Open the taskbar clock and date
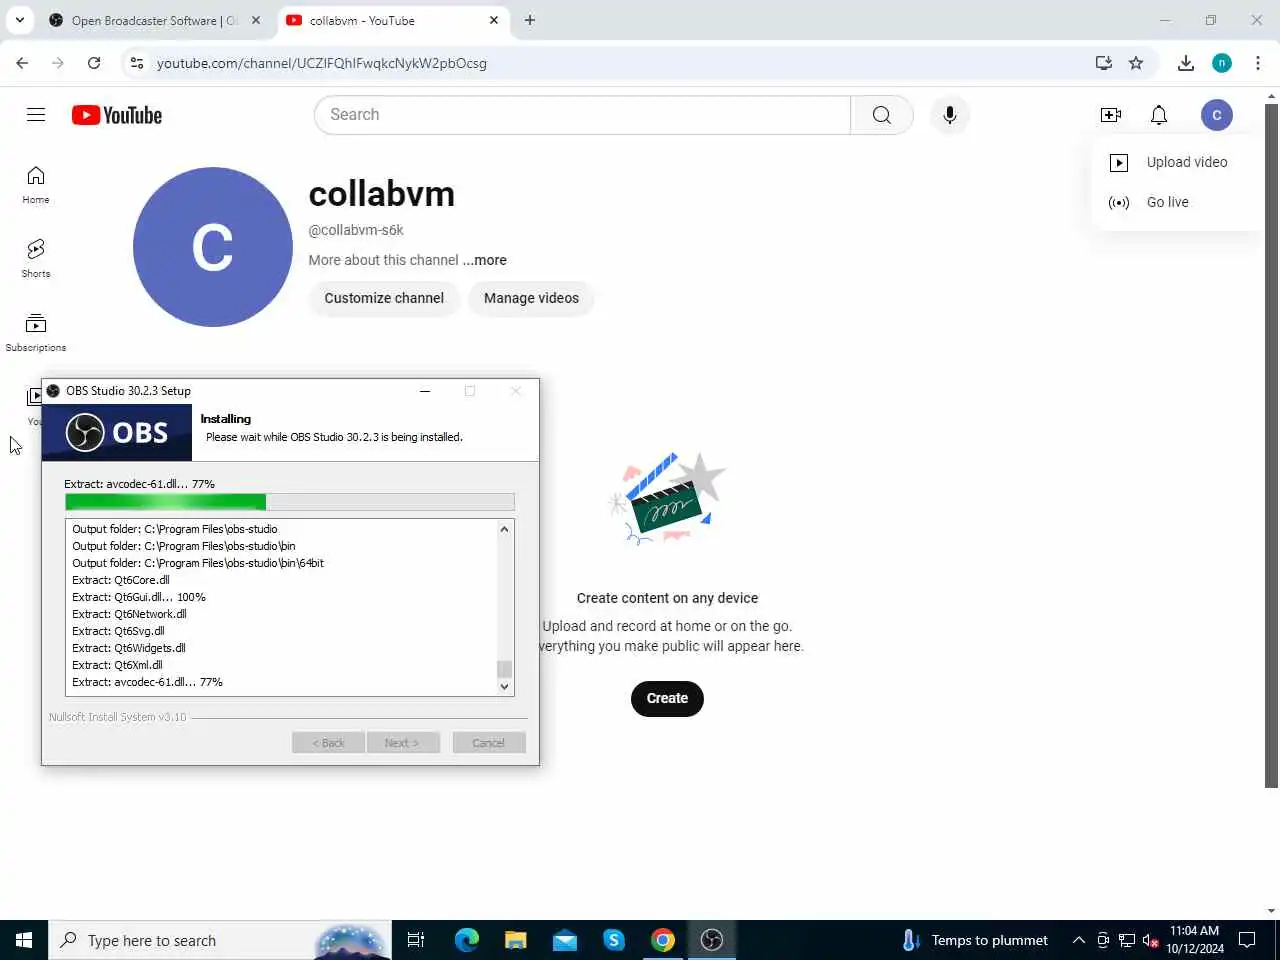The width and height of the screenshot is (1280, 960). point(1195,940)
